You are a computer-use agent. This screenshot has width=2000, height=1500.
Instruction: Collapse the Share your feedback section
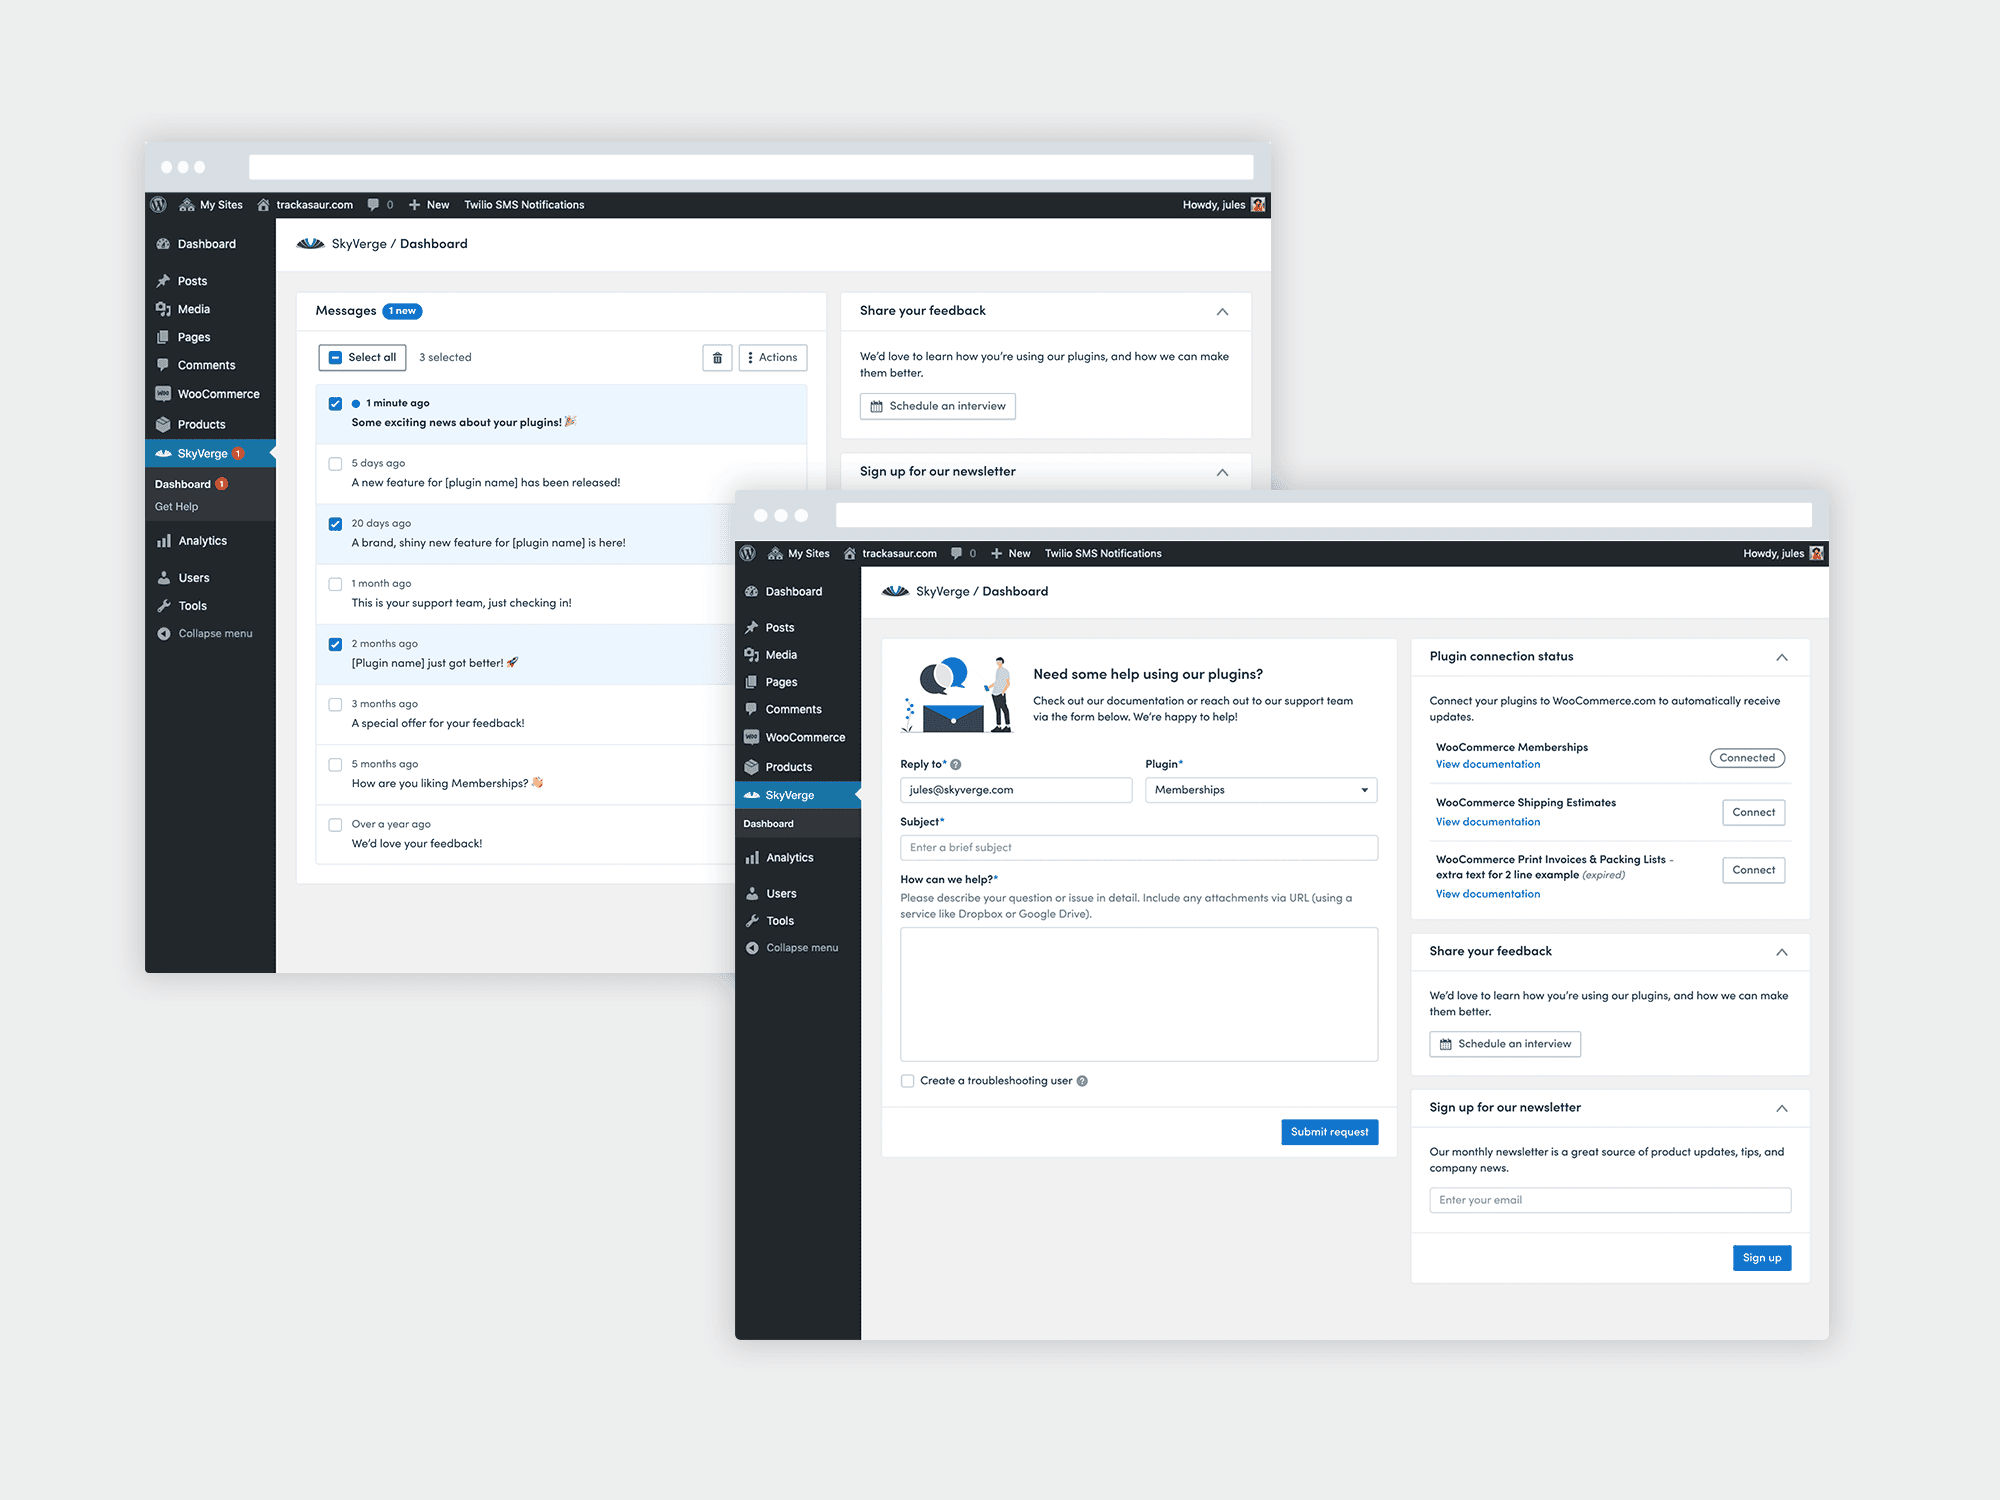click(x=1780, y=950)
